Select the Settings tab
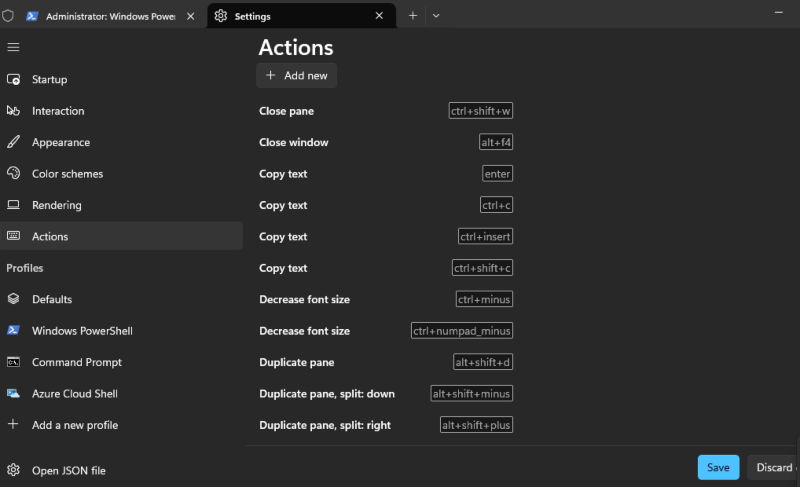800x487 pixels. (x=301, y=16)
